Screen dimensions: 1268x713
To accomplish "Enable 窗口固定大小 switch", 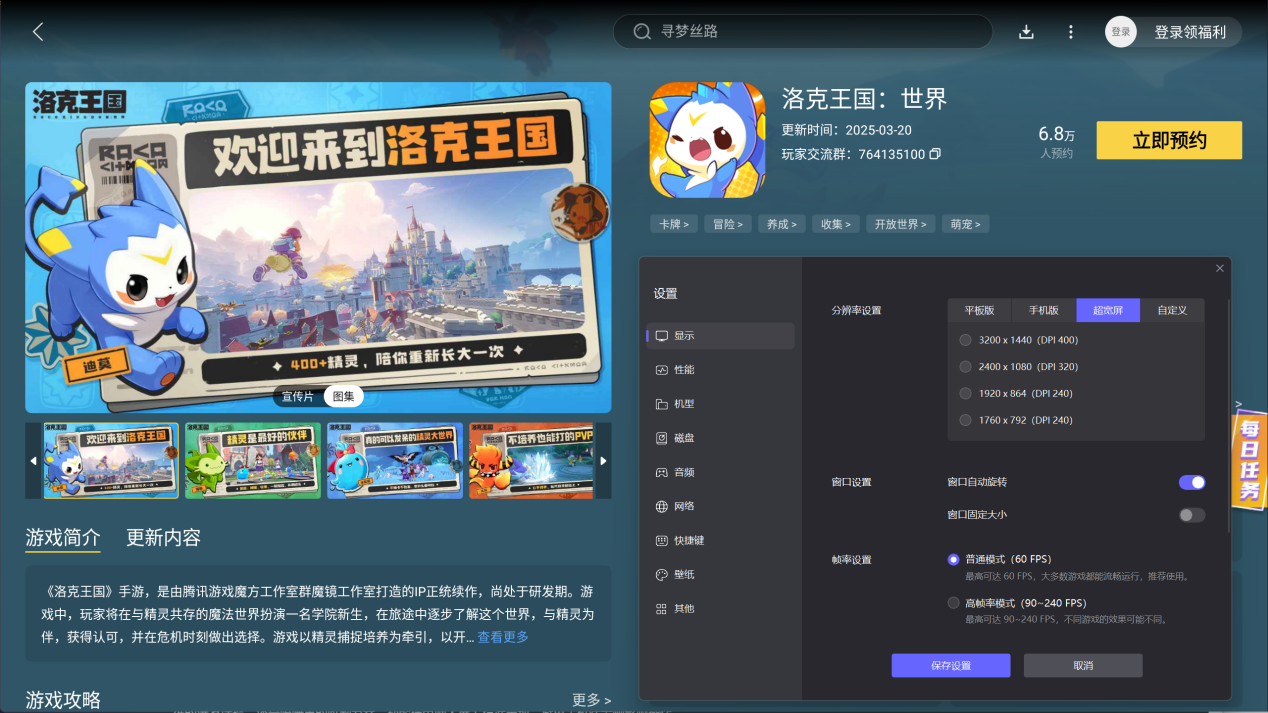I will click(x=1191, y=515).
